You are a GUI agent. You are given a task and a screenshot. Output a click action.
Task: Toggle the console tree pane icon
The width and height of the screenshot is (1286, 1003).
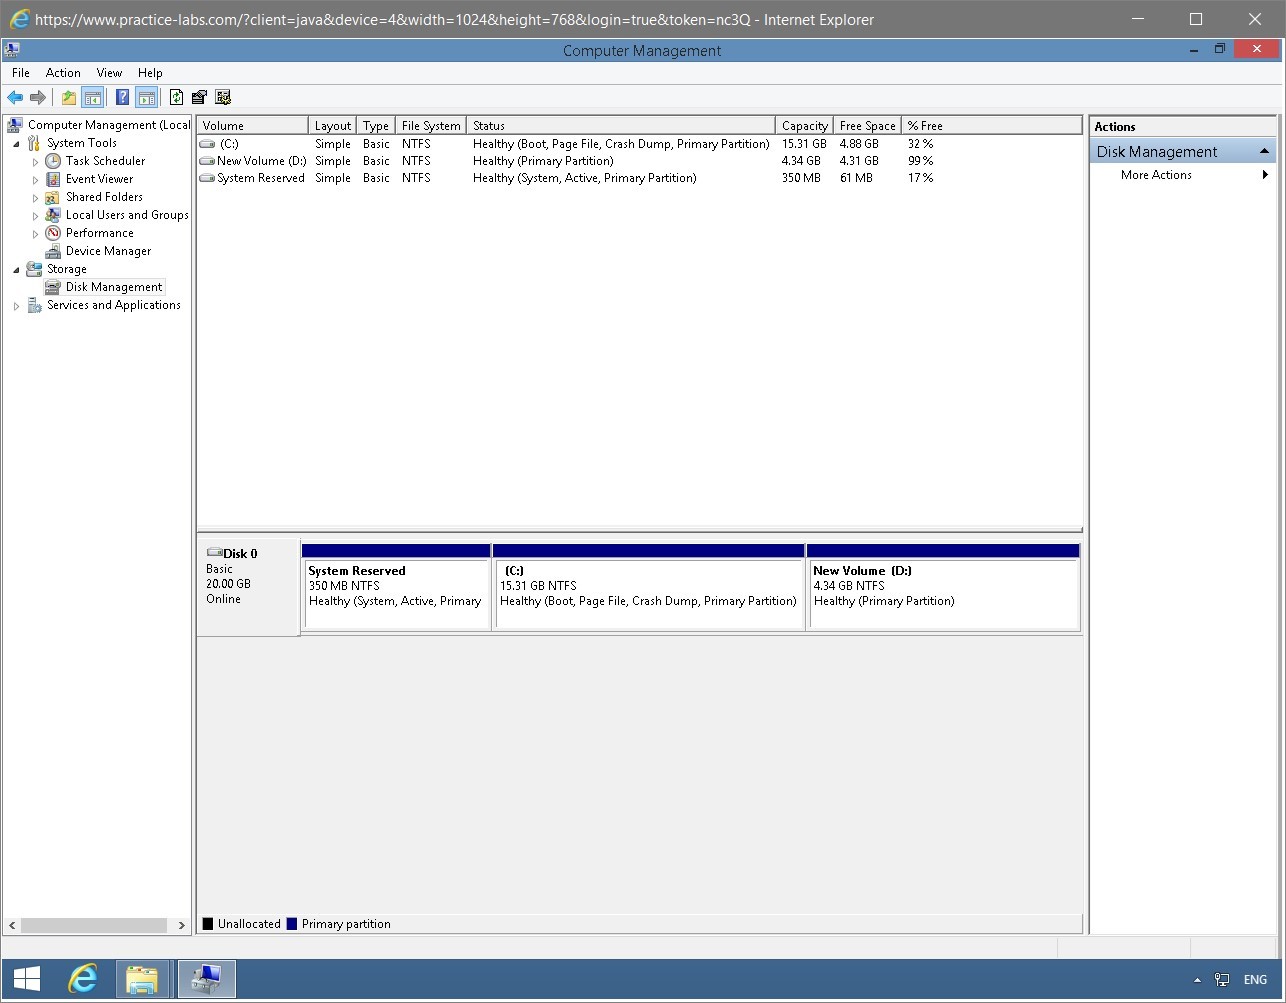point(92,97)
